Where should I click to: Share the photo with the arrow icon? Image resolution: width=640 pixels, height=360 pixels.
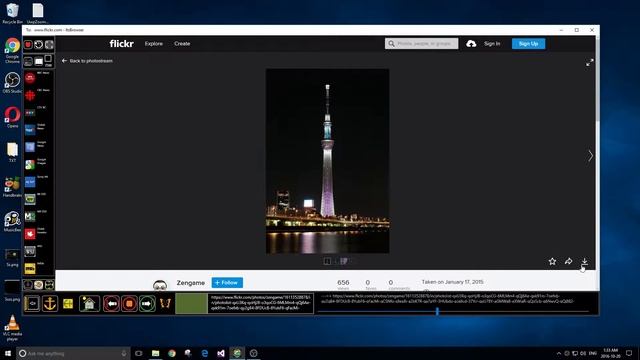coord(568,261)
